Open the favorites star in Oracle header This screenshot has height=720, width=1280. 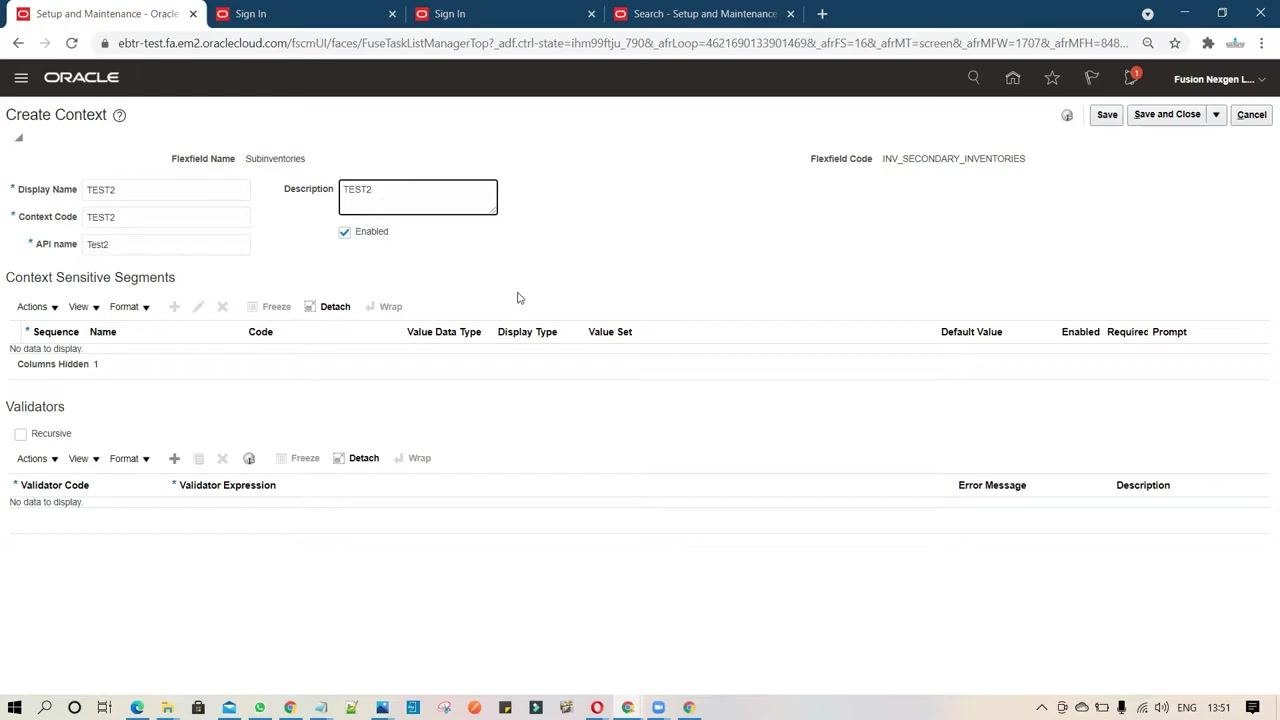click(x=1052, y=78)
